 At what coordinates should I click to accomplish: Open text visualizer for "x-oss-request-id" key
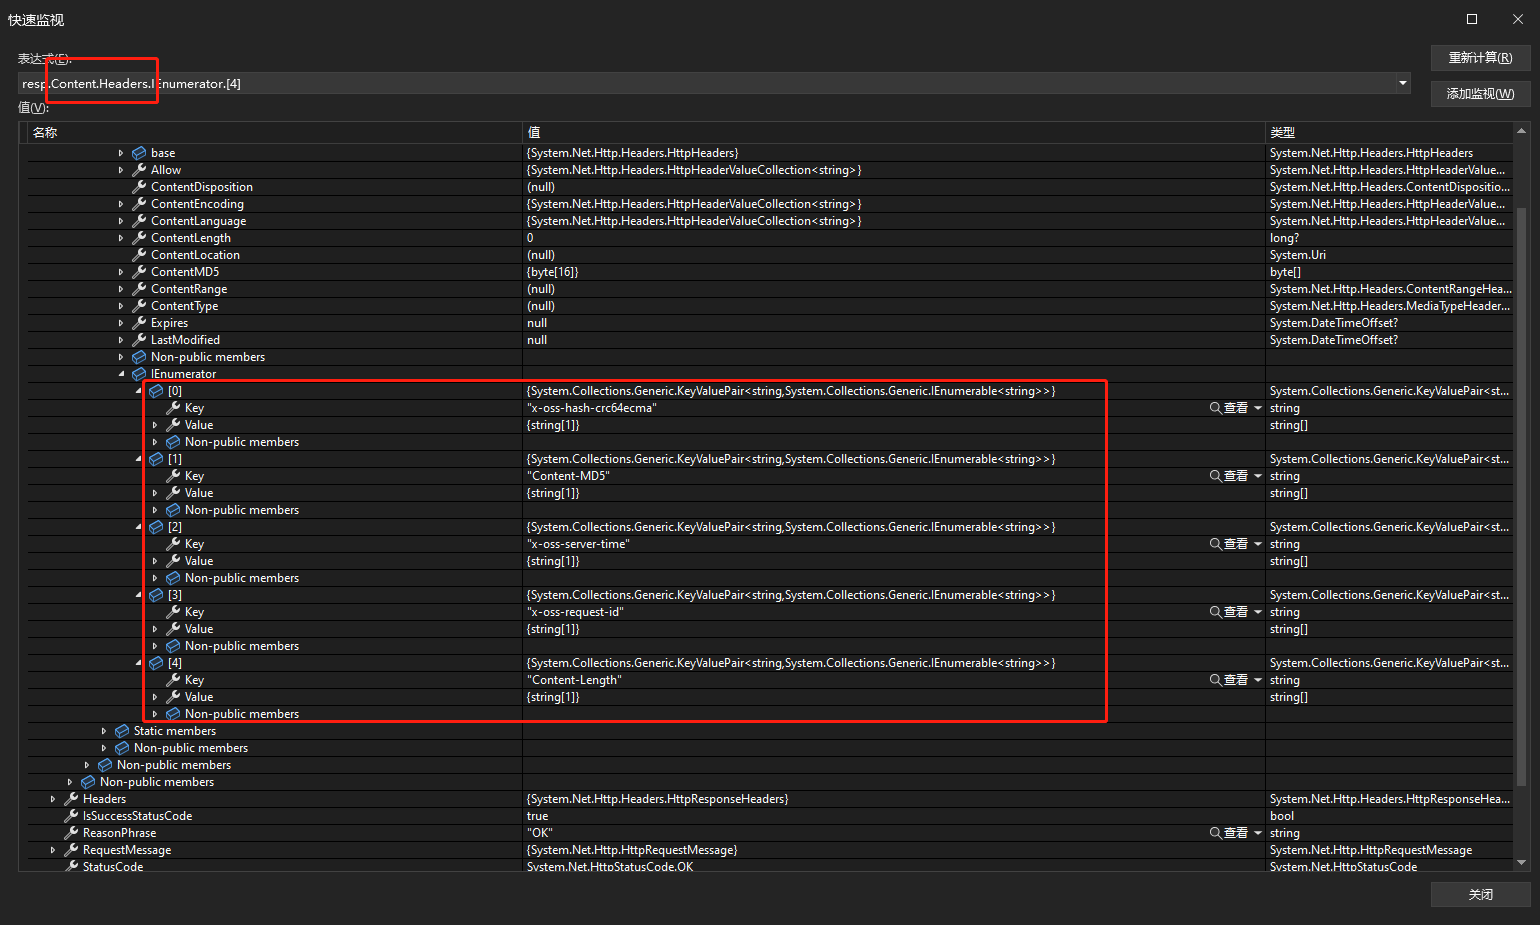tap(1224, 611)
